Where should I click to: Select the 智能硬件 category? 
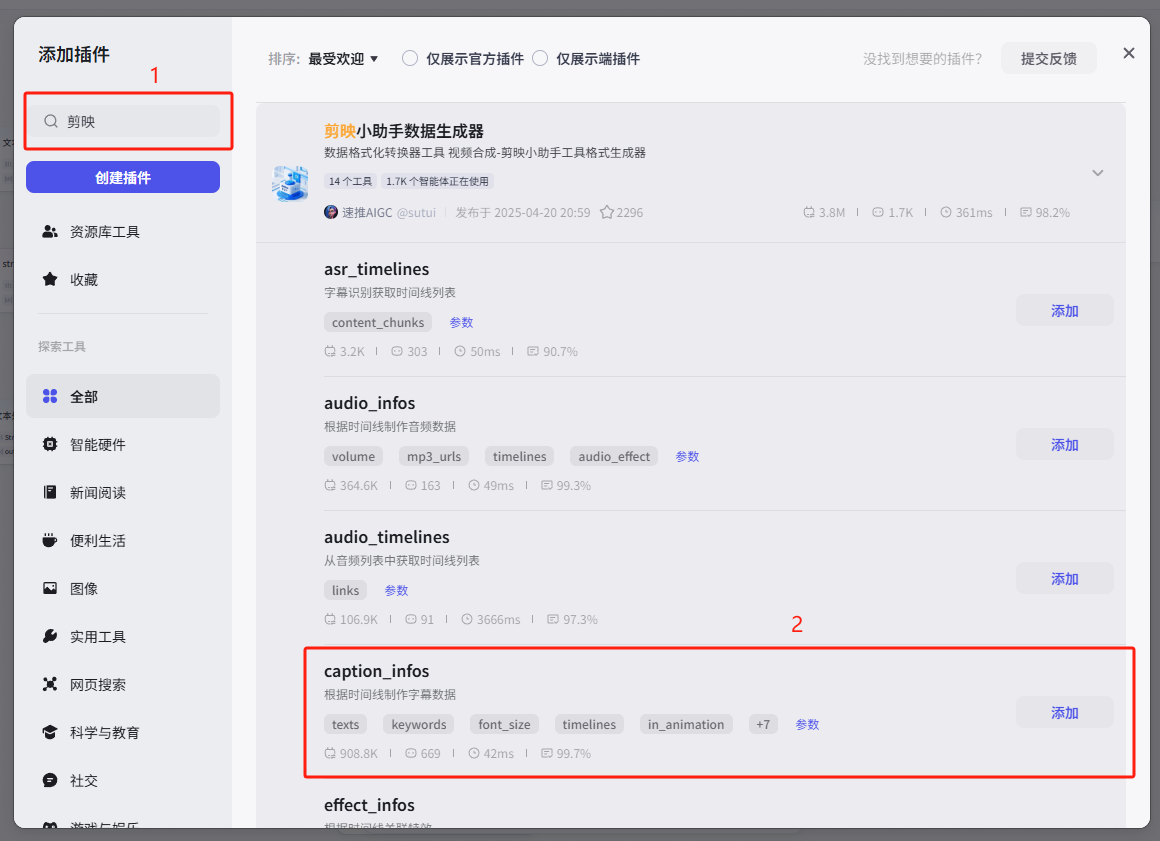(123, 445)
